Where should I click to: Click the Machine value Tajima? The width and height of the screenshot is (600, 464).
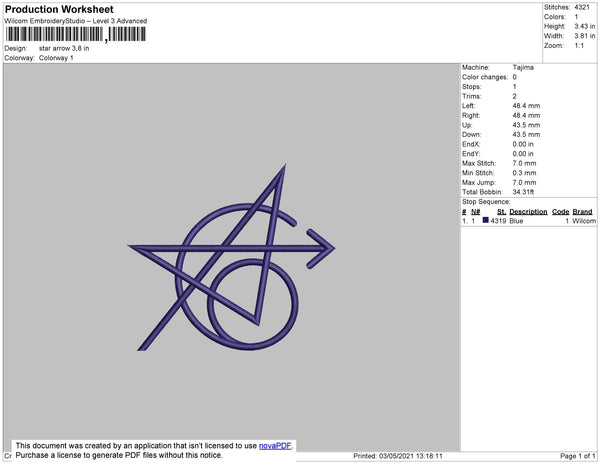523,67
